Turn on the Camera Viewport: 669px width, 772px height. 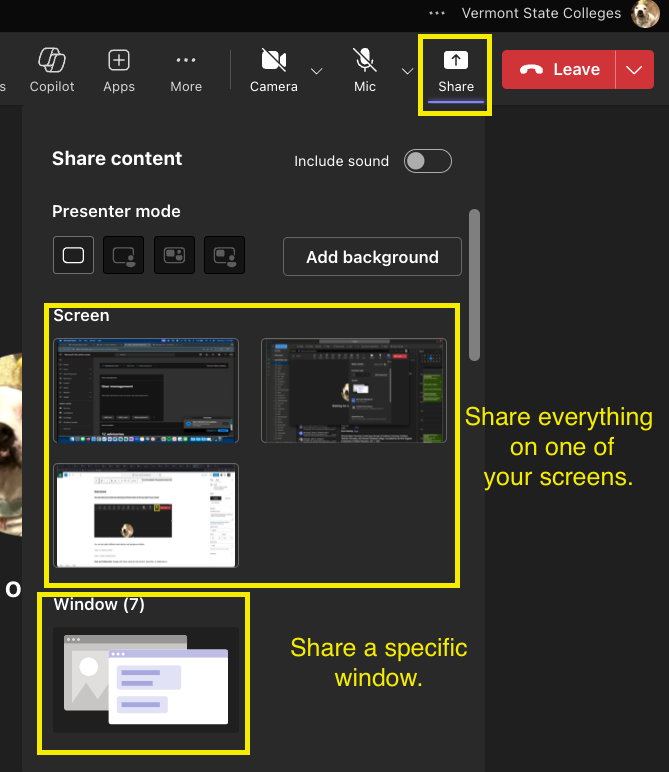pyautogui.click(x=273, y=69)
